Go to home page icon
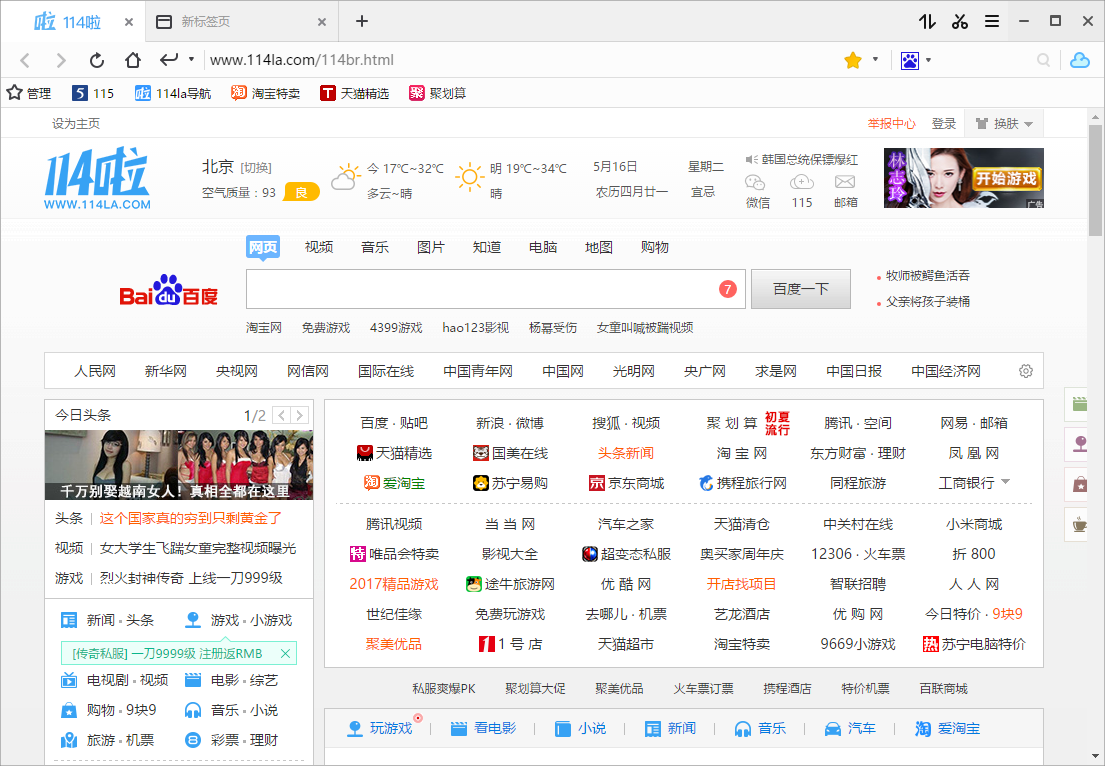This screenshot has width=1105, height=766. pos(132,61)
